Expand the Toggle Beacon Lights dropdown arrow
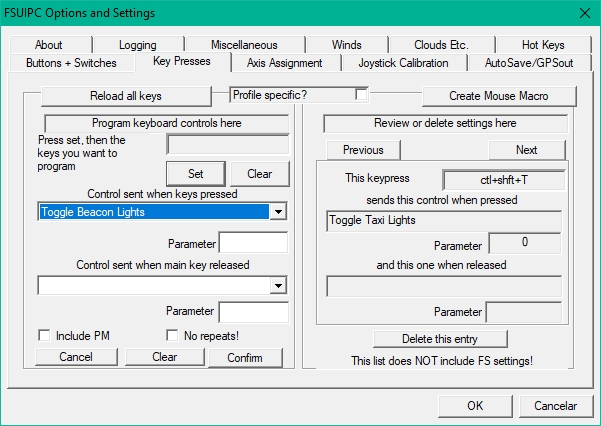The height and width of the screenshot is (426, 601). [278, 212]
